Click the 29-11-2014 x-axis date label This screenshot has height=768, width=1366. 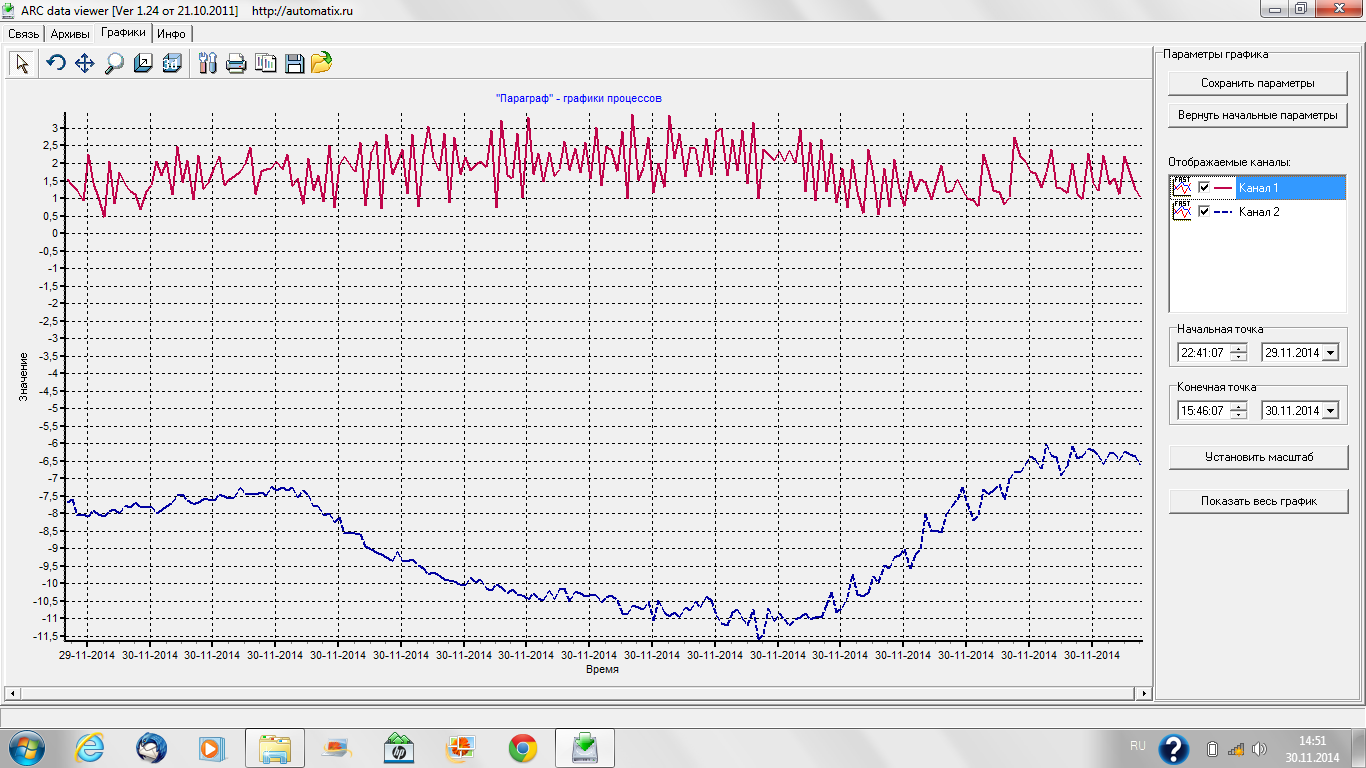[x=88, y=655]
